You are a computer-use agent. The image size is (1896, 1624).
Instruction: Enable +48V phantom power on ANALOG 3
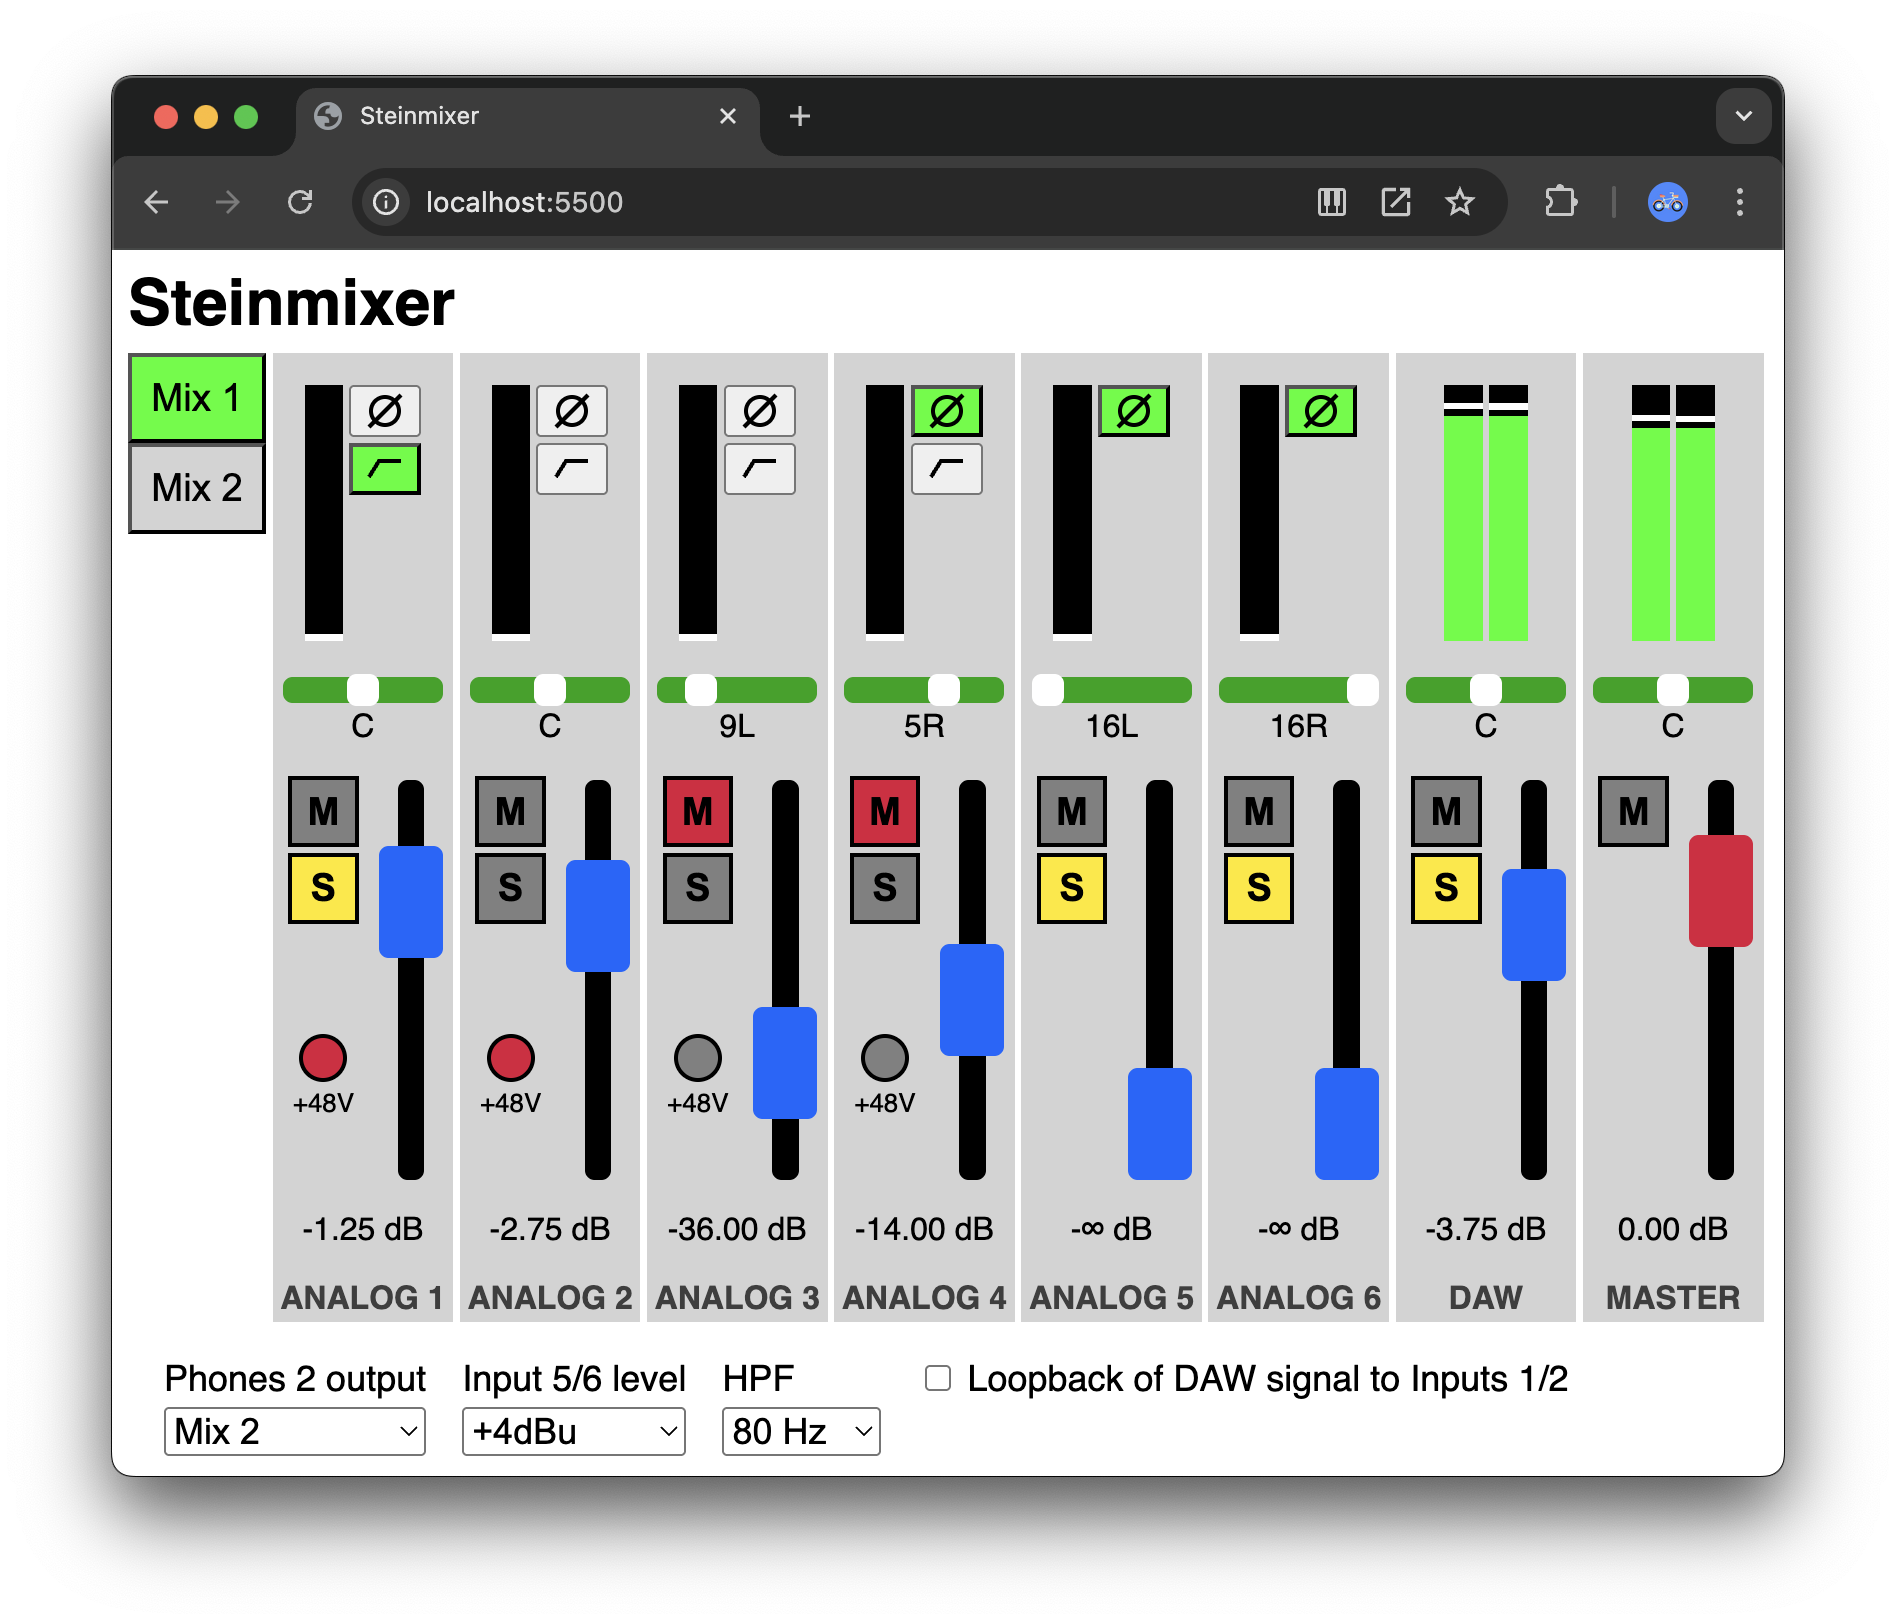[698, 1058]
